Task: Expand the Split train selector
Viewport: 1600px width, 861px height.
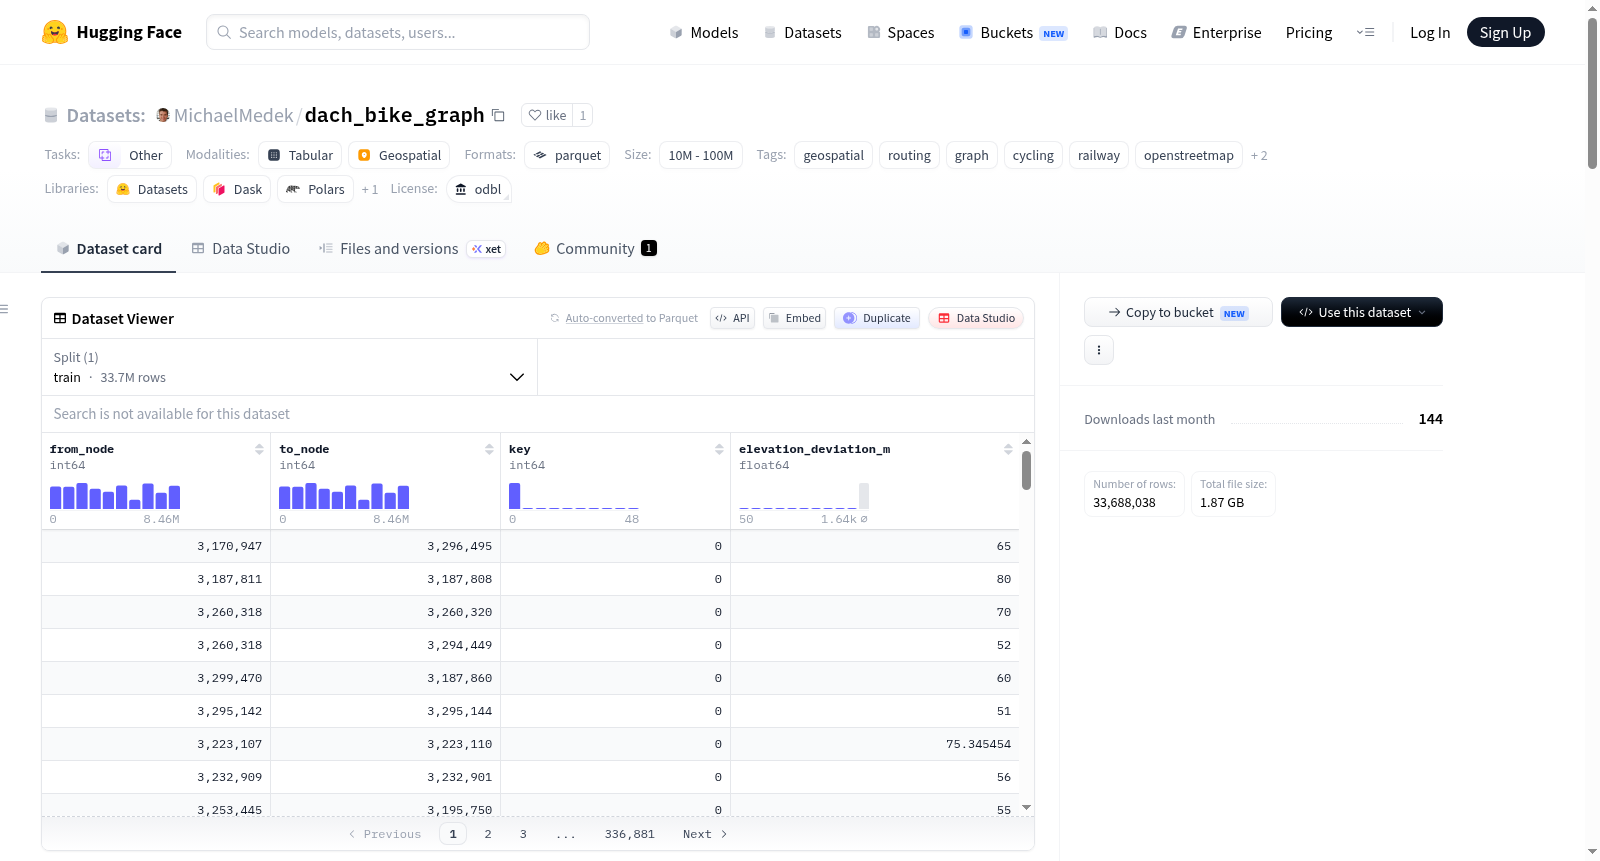Action: (x=289, y=367)
